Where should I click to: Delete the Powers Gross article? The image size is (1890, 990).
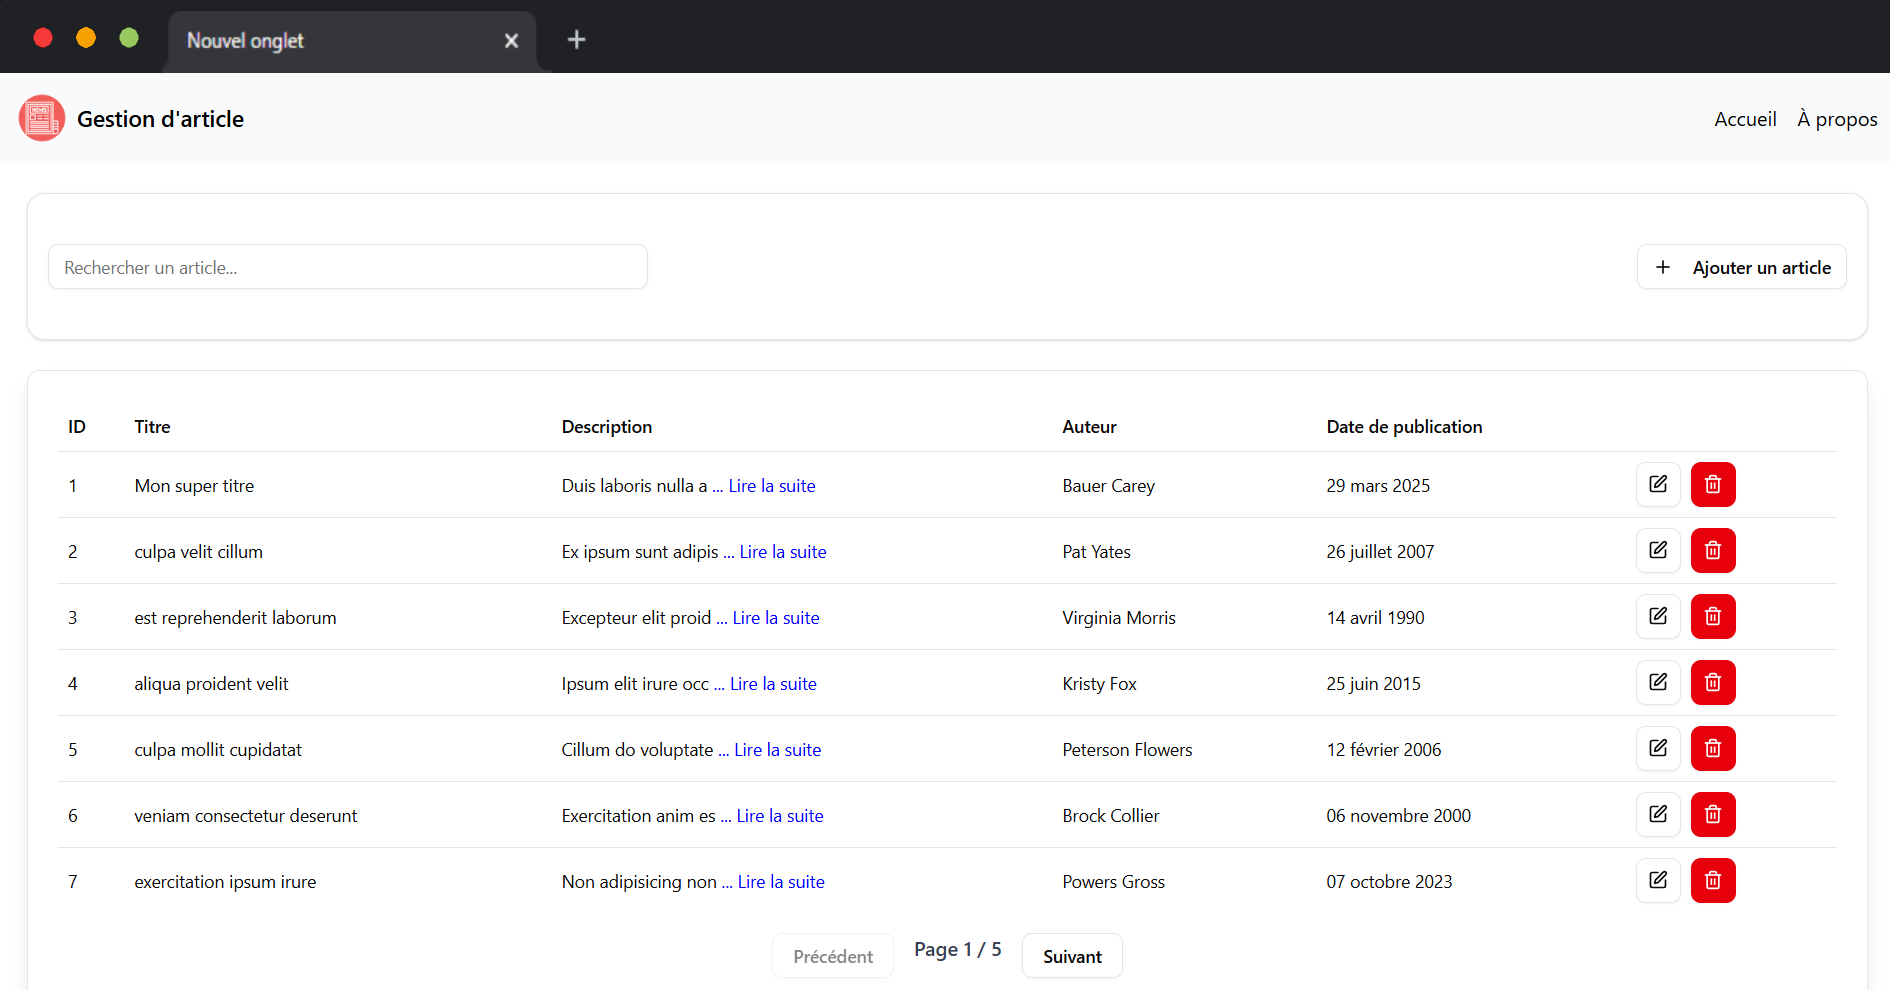point(1712,881)
